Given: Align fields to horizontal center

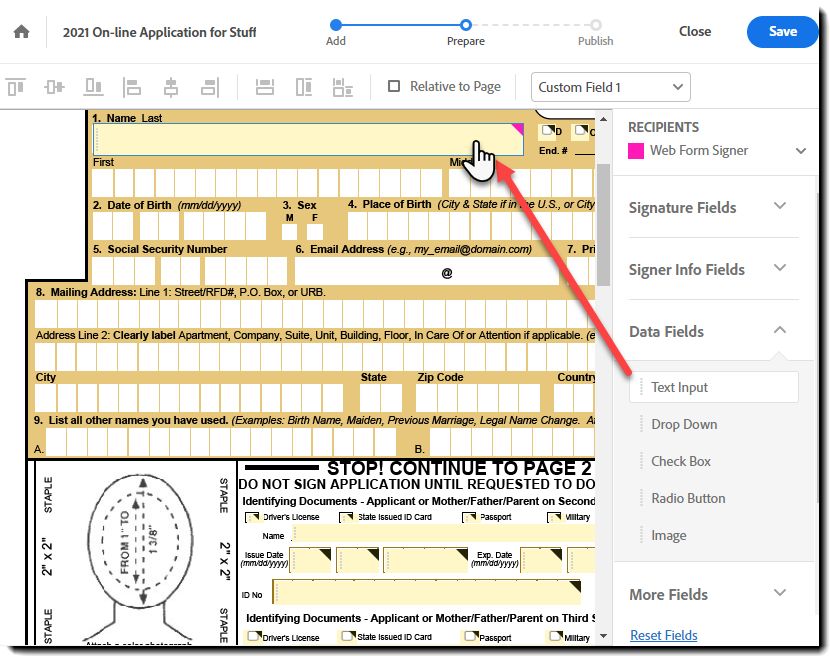Looking at the screenshot, I should tap(170, 87).
